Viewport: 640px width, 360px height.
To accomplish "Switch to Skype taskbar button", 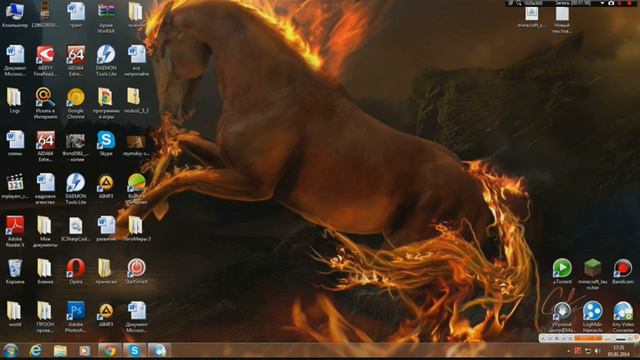I will (134, 351).
